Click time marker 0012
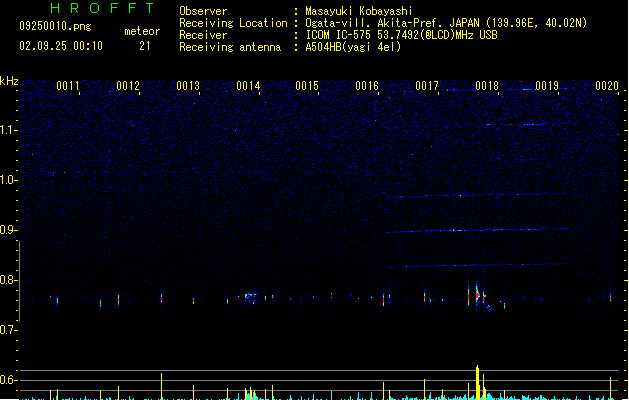This screenshot has height=400, width=629. click(128, 86)
